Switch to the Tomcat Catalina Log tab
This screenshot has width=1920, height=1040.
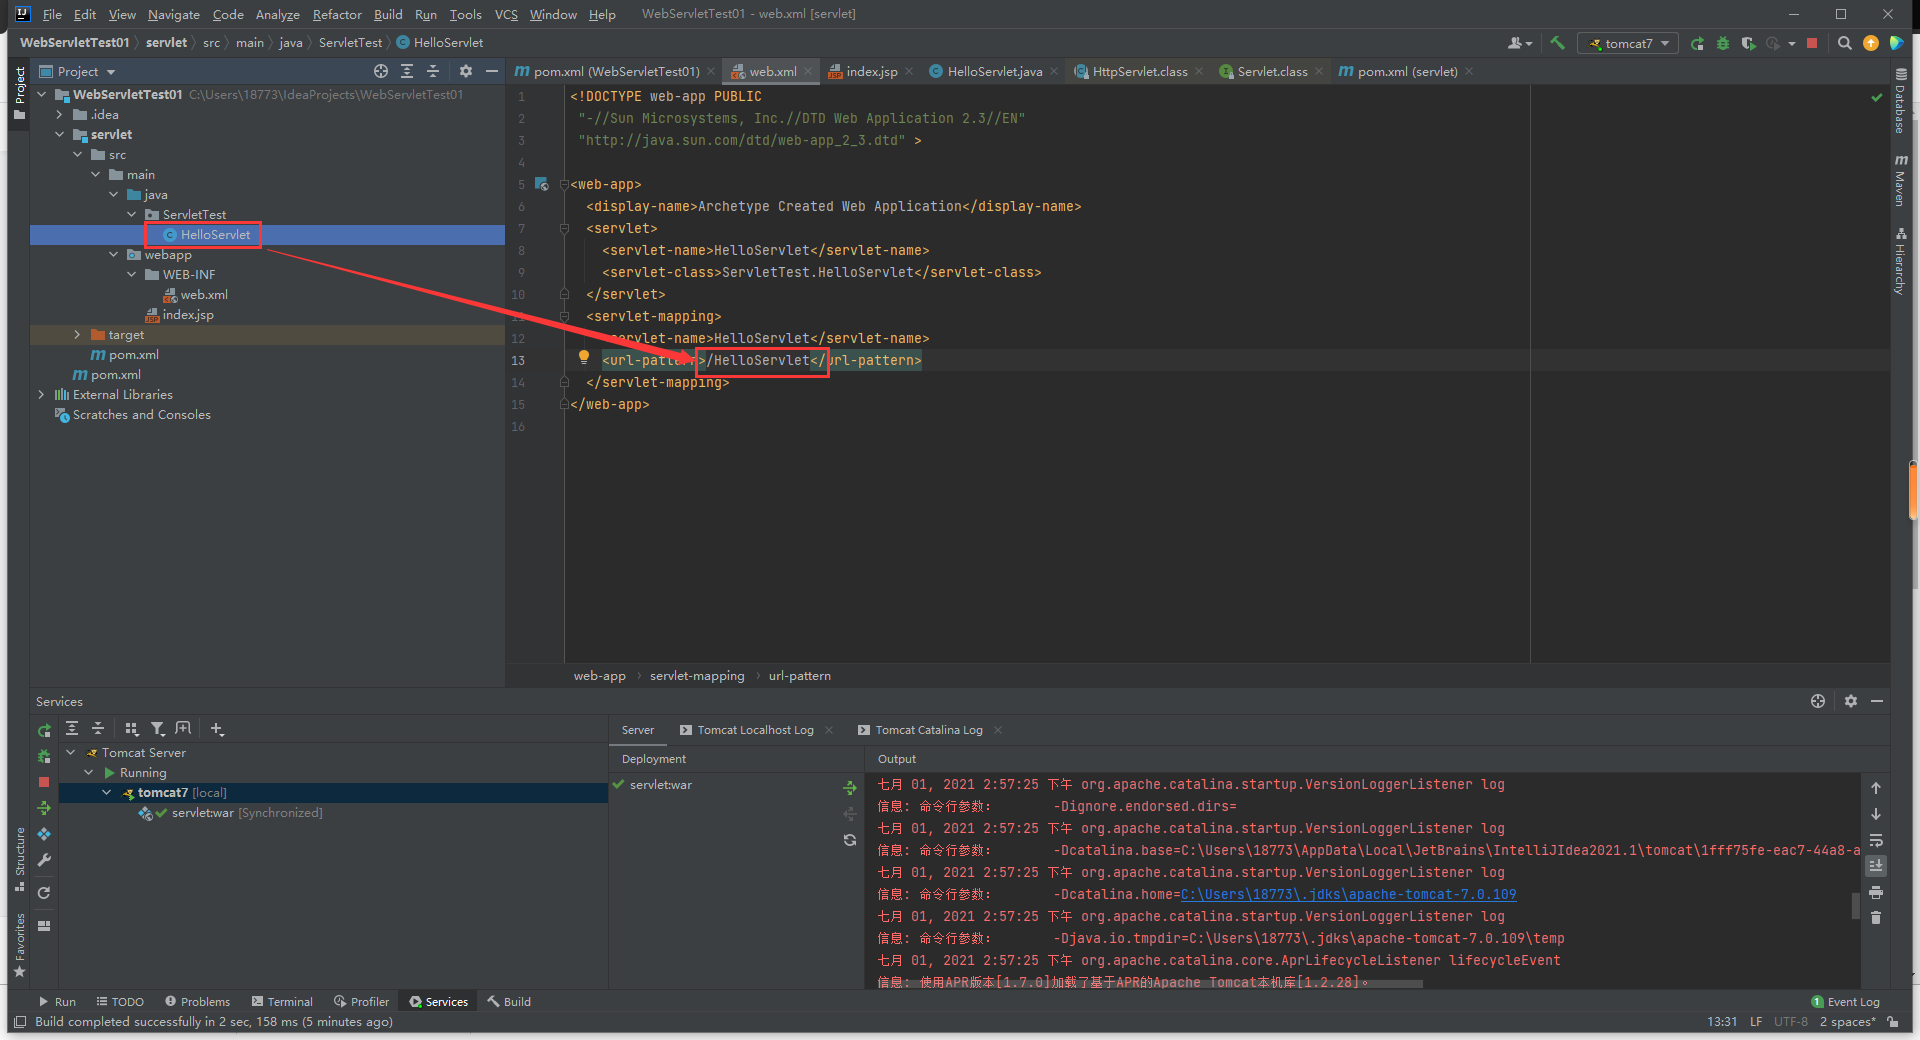(928, 730)
